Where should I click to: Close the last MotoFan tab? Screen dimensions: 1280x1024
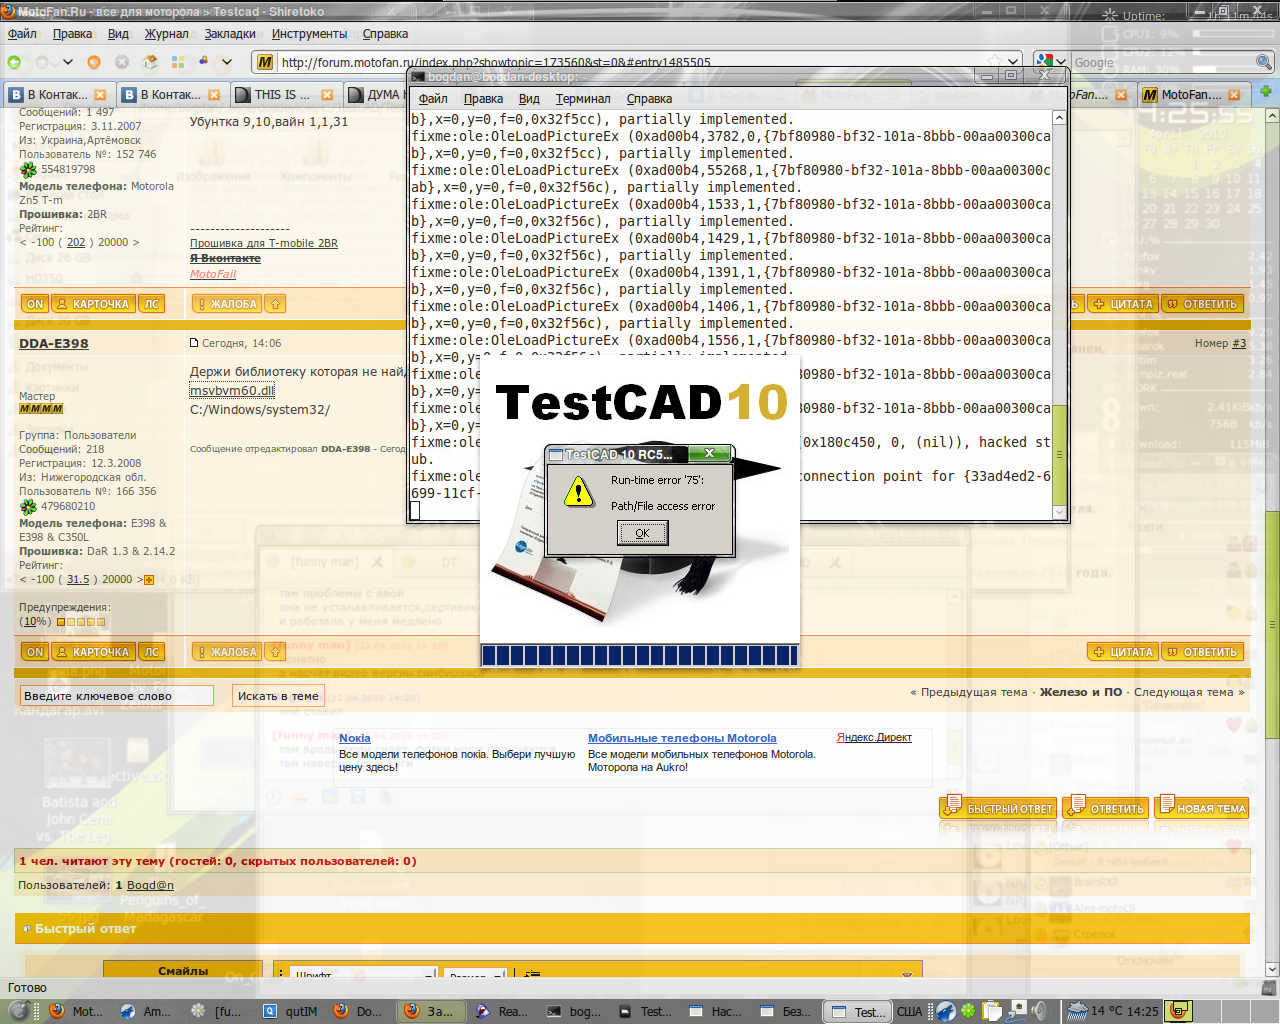[1234, 95]
